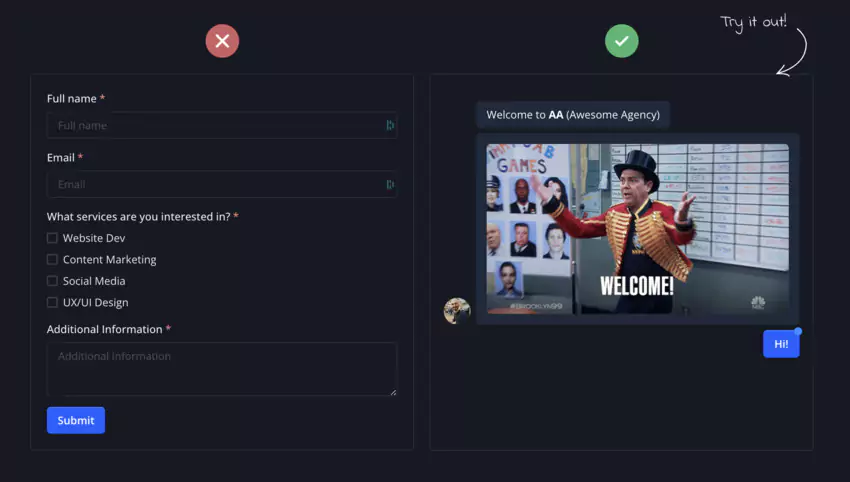Image resolution: width=850 pixels, height=482 pixels.
Task: Click the Social Media option label
Action: (94, 281)
